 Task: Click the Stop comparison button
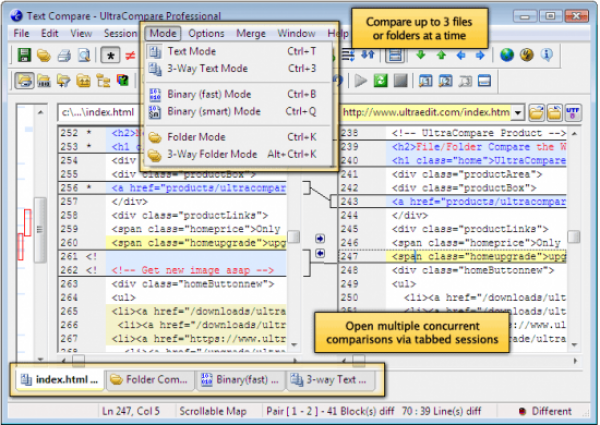click(x=399, y=80)
